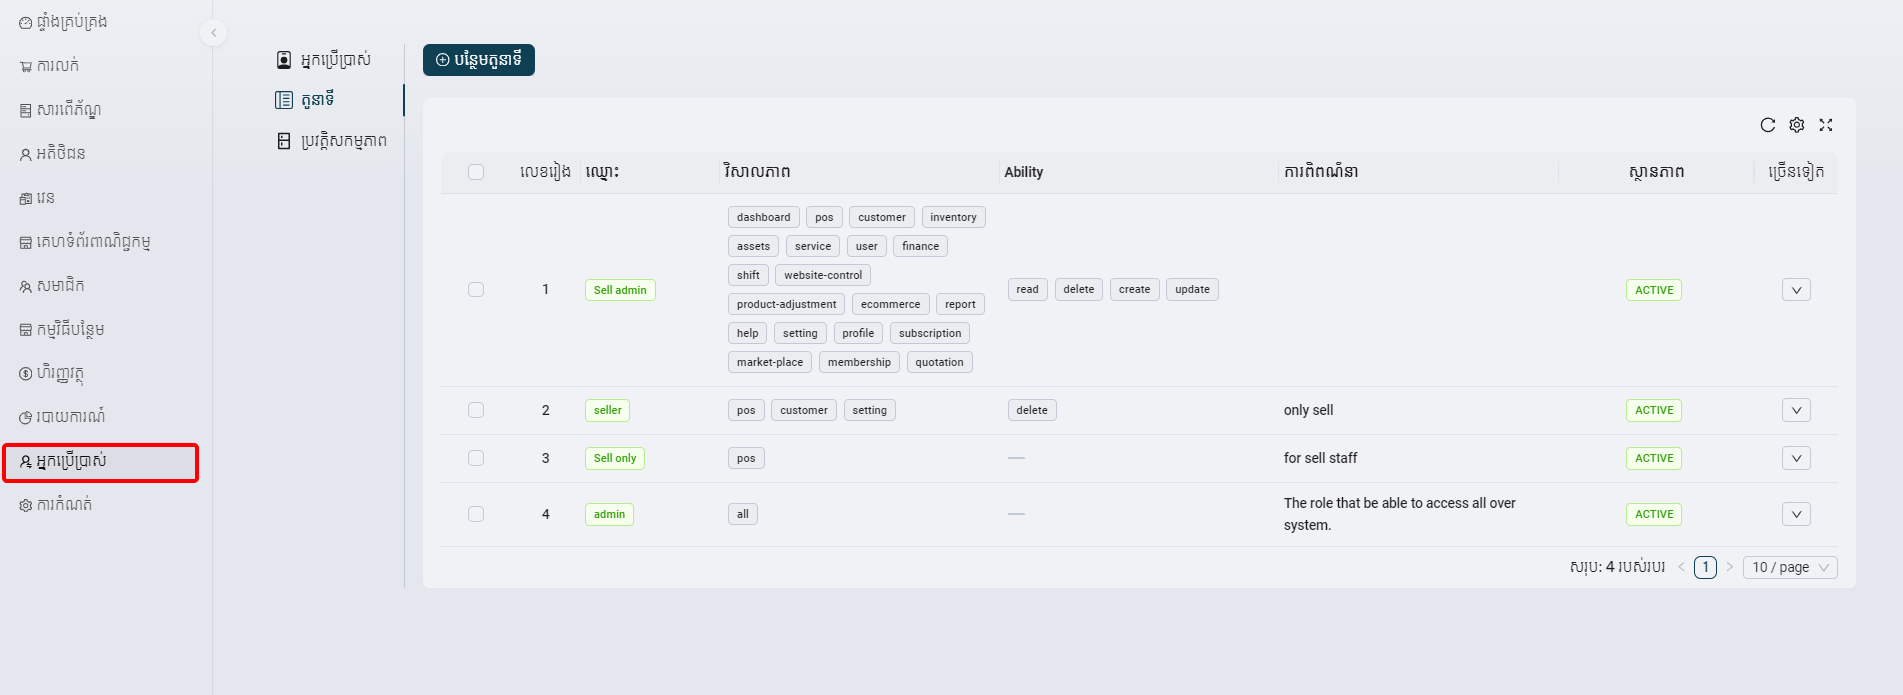Check the box for Sell admin row
The width and height of the screenshot is (1903, 695).
coord(476,290)
